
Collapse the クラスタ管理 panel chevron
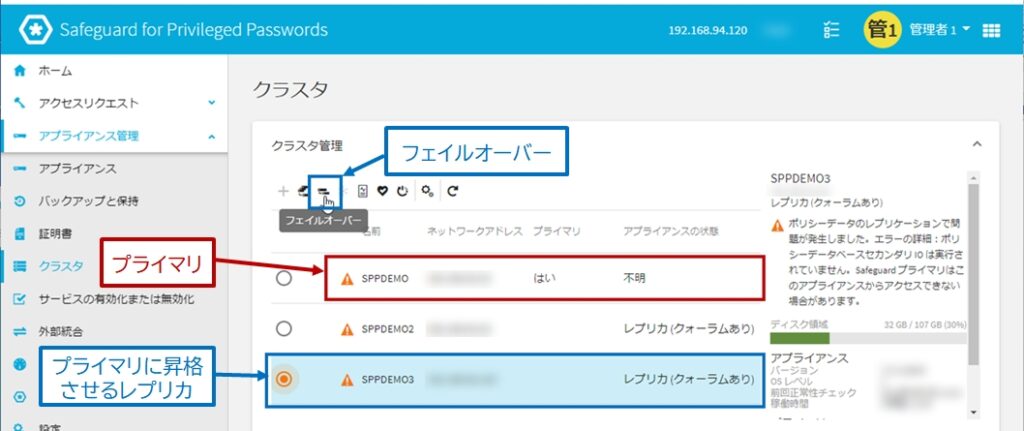976,144
